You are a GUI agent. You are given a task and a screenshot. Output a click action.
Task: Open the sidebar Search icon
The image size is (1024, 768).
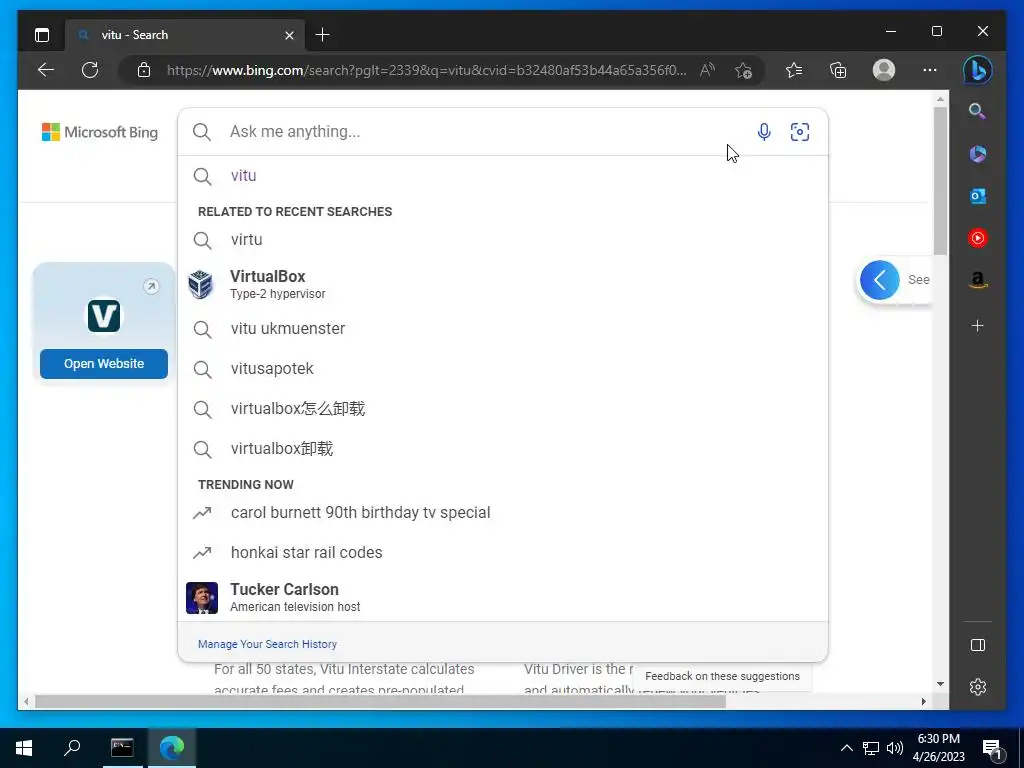(977, 111)
